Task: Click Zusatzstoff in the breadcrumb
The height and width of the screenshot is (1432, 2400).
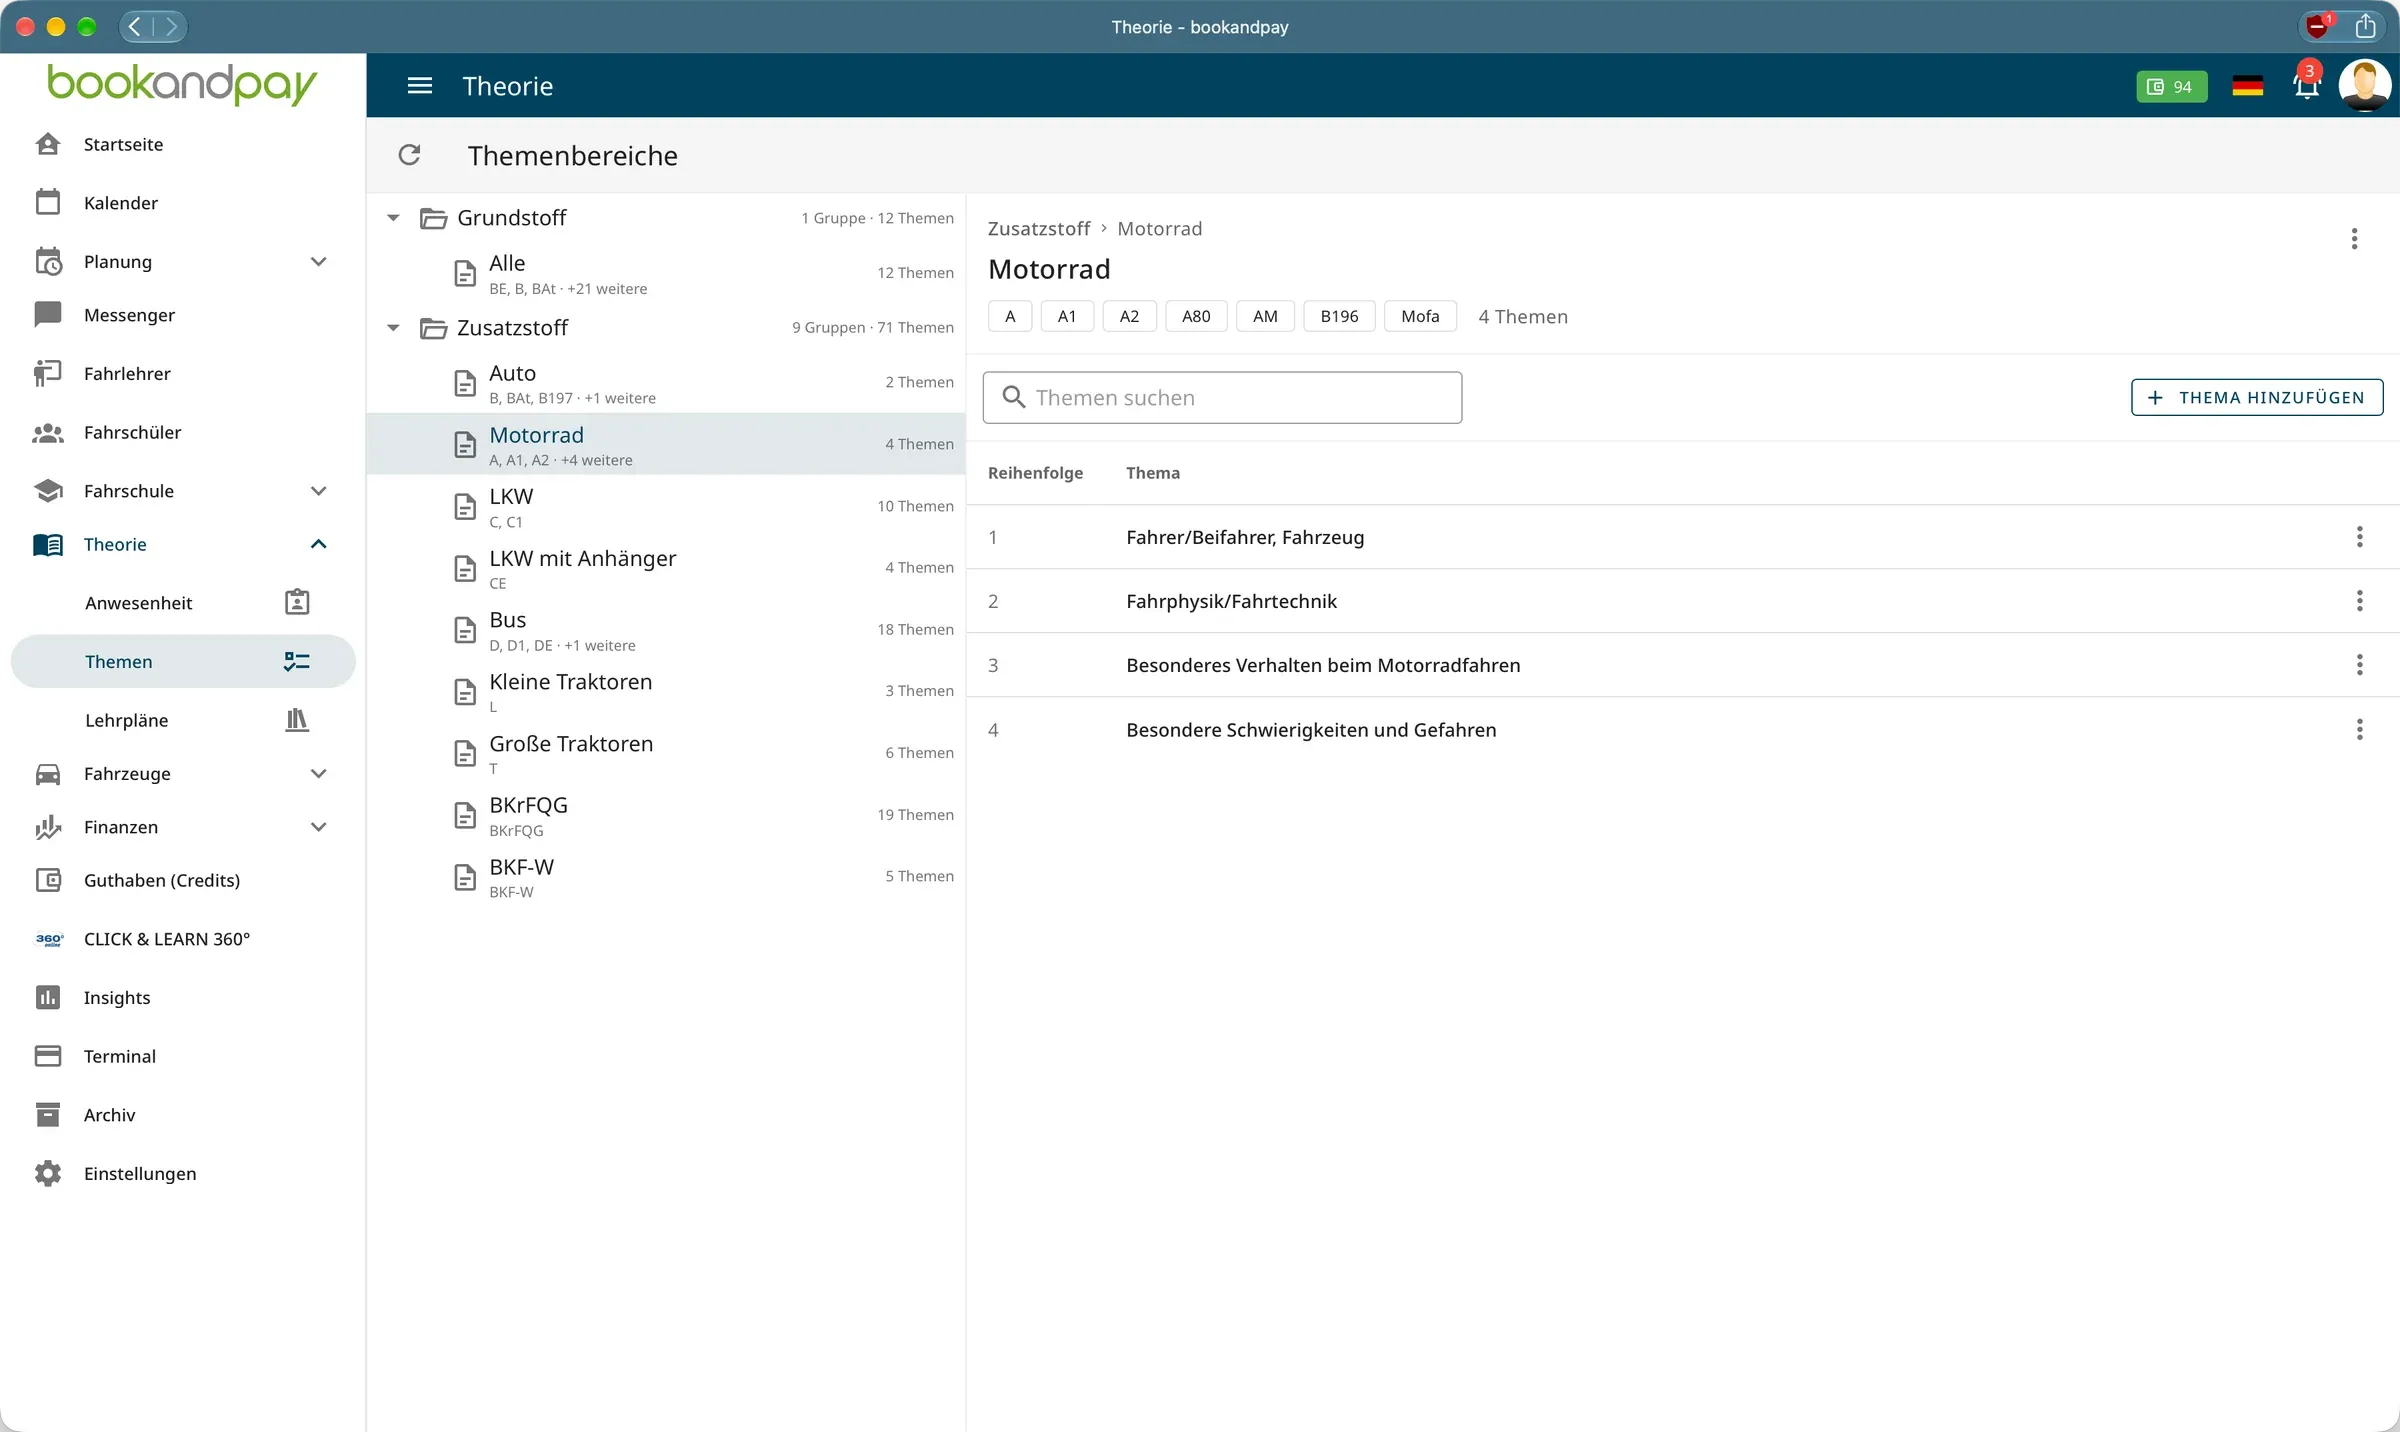Action: (x=1038, y=229)
